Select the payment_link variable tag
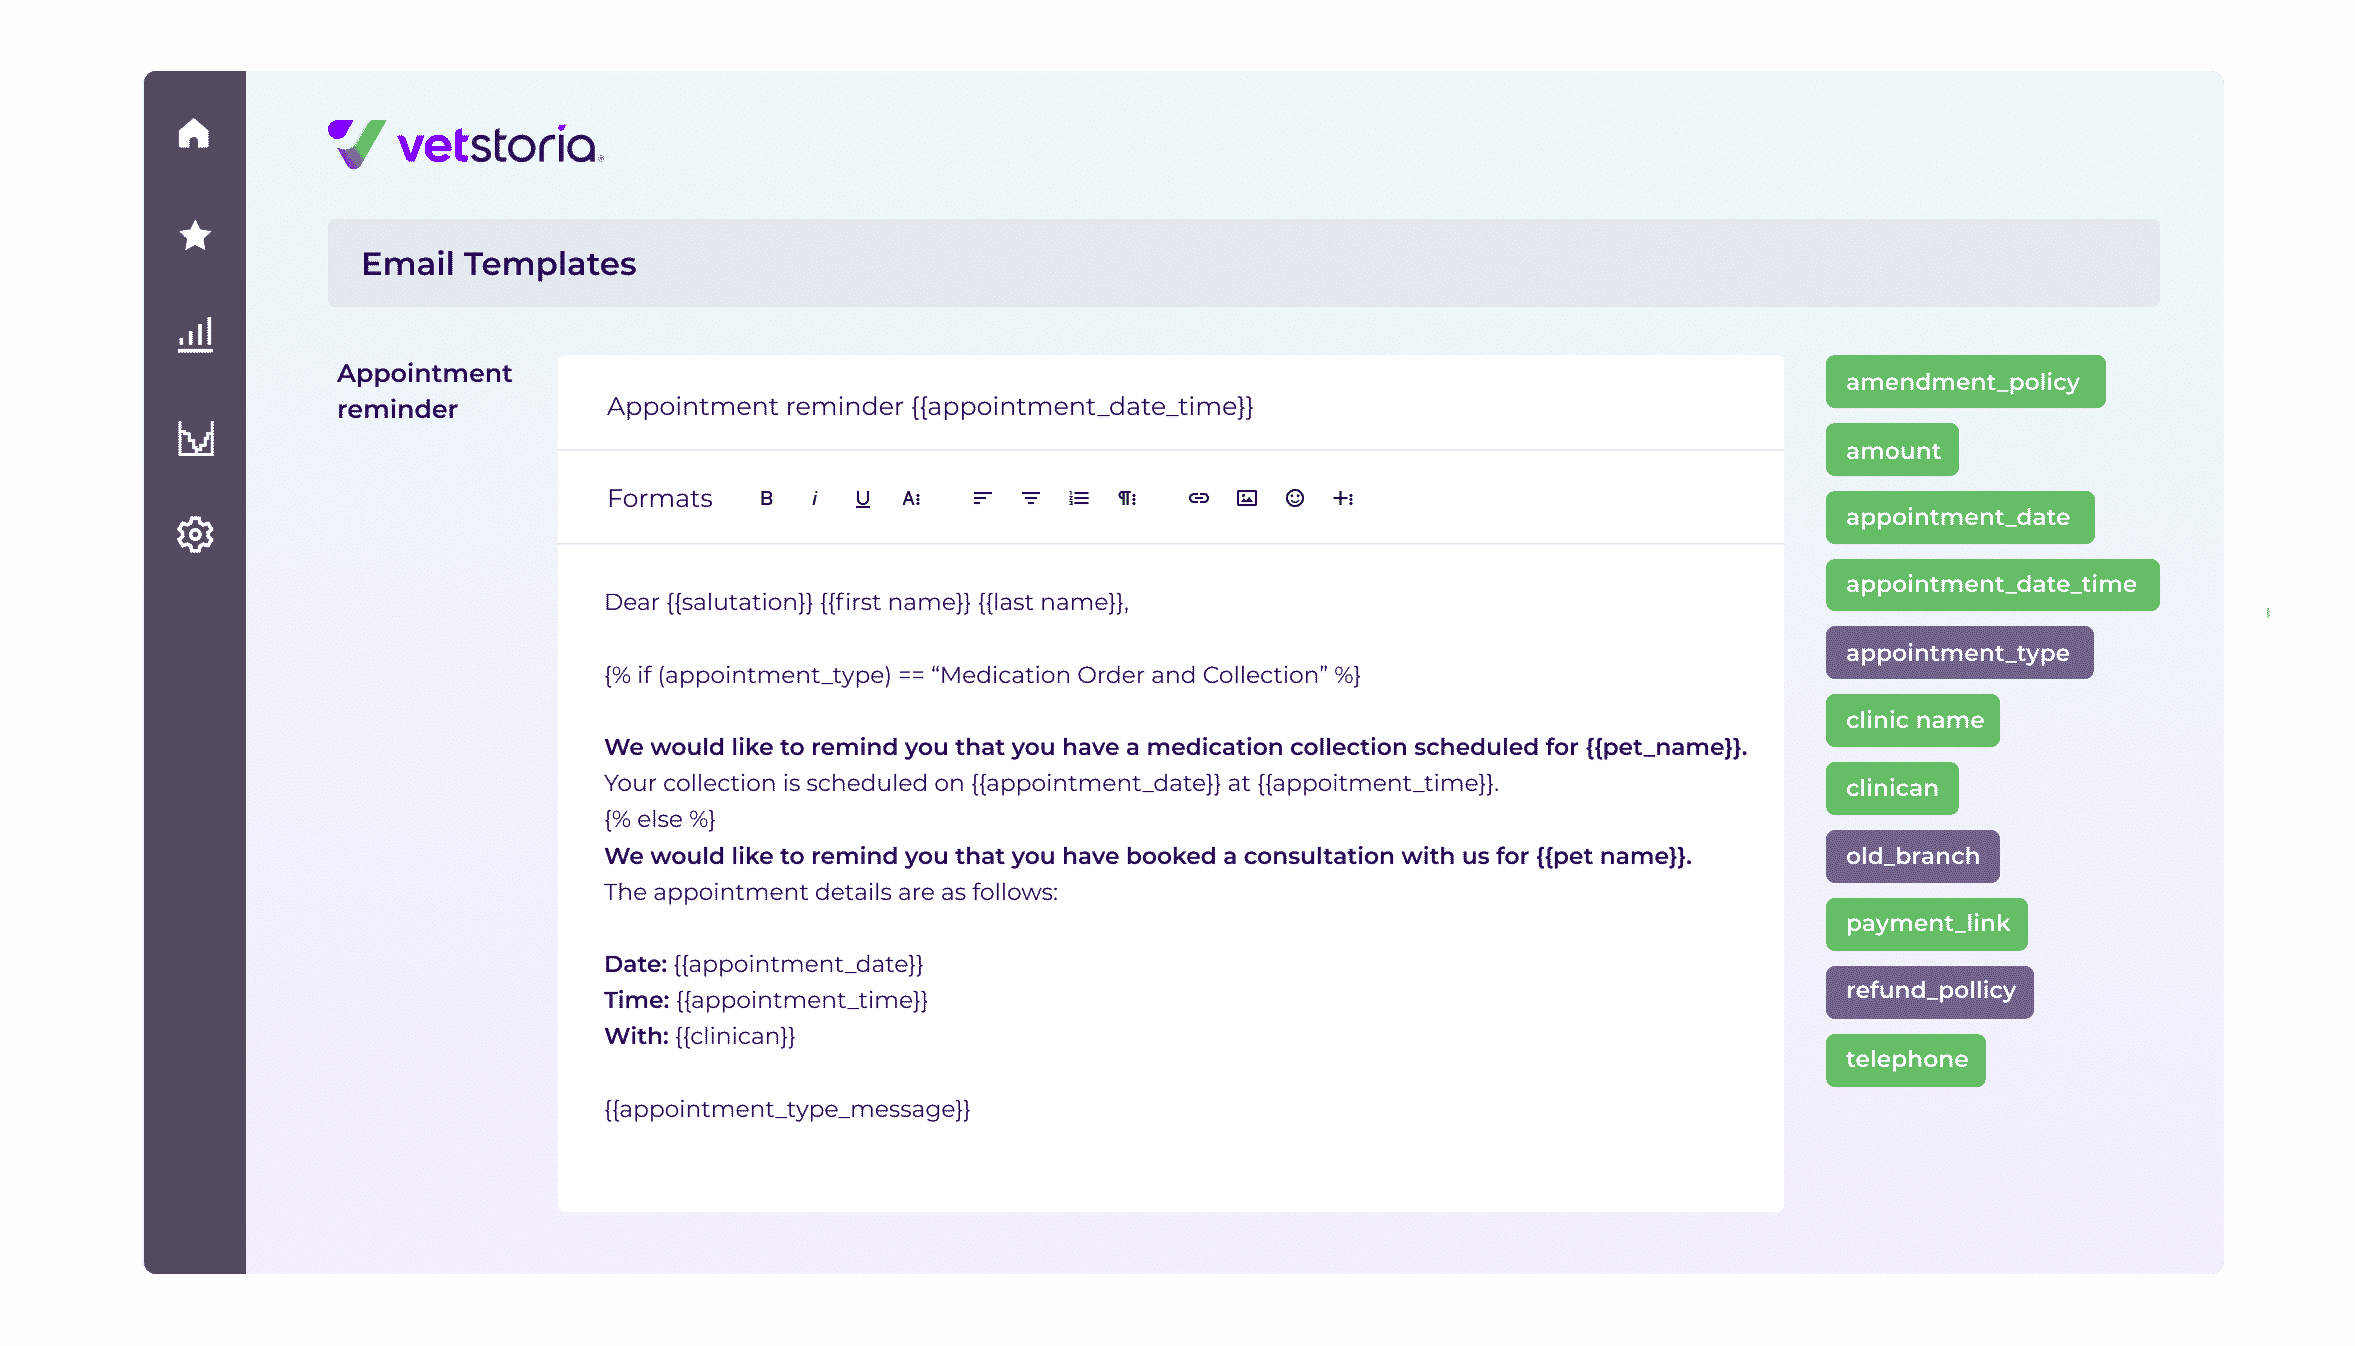2355x1346 pixels. (x=1928, y=922)
